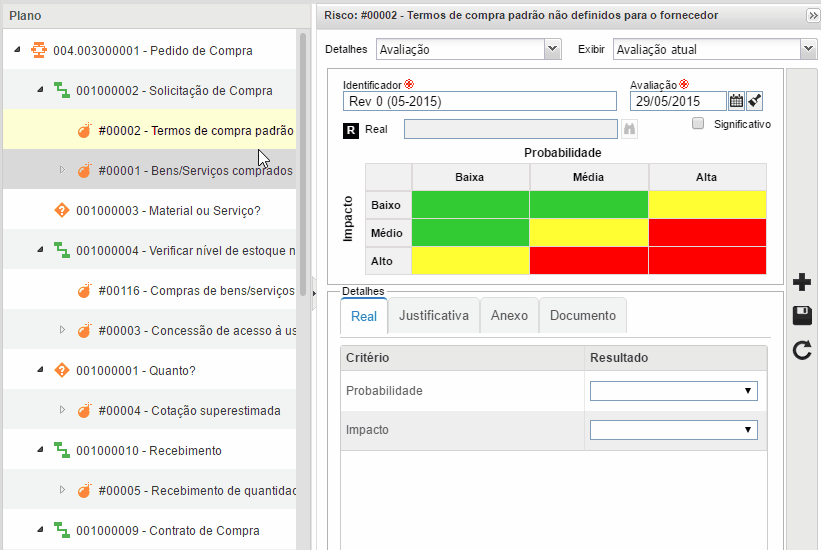Viewport: 821px width, 550px height.
Task: Select the 001000010 - Recebimento tree item
Action: point(149,450)
